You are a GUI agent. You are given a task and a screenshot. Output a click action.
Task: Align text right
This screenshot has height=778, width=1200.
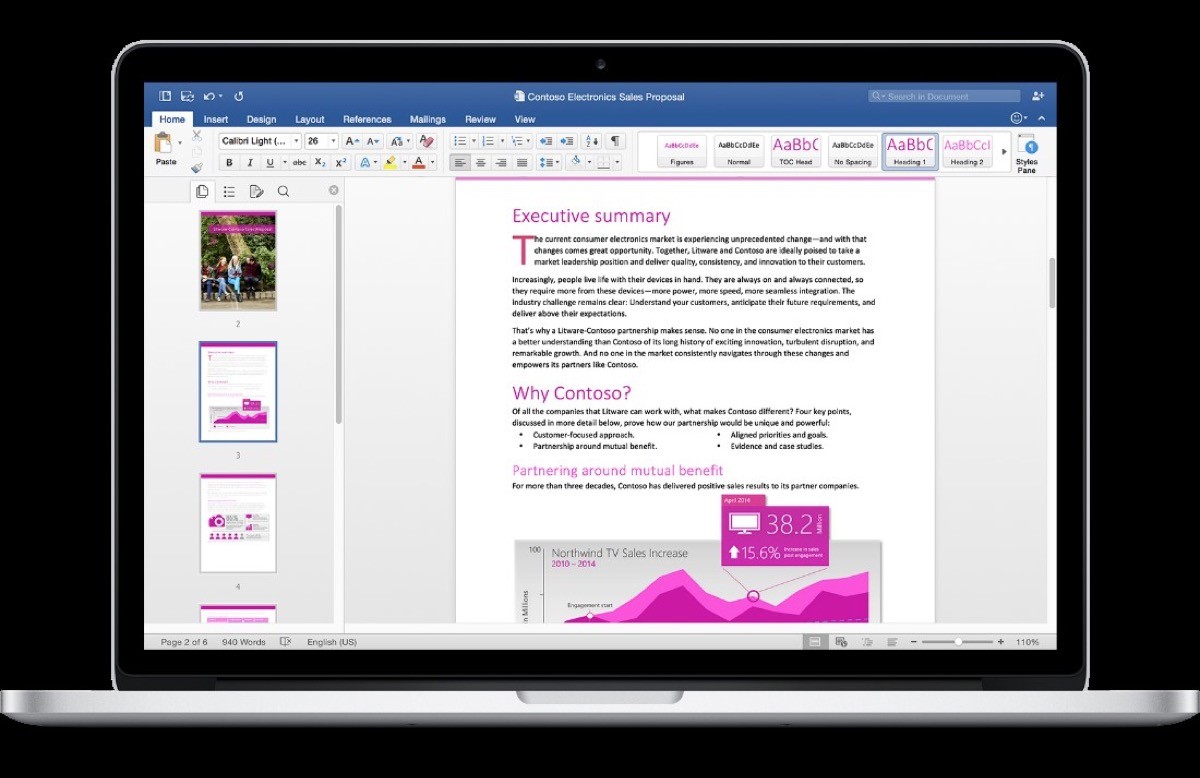(x=501, y=162)
